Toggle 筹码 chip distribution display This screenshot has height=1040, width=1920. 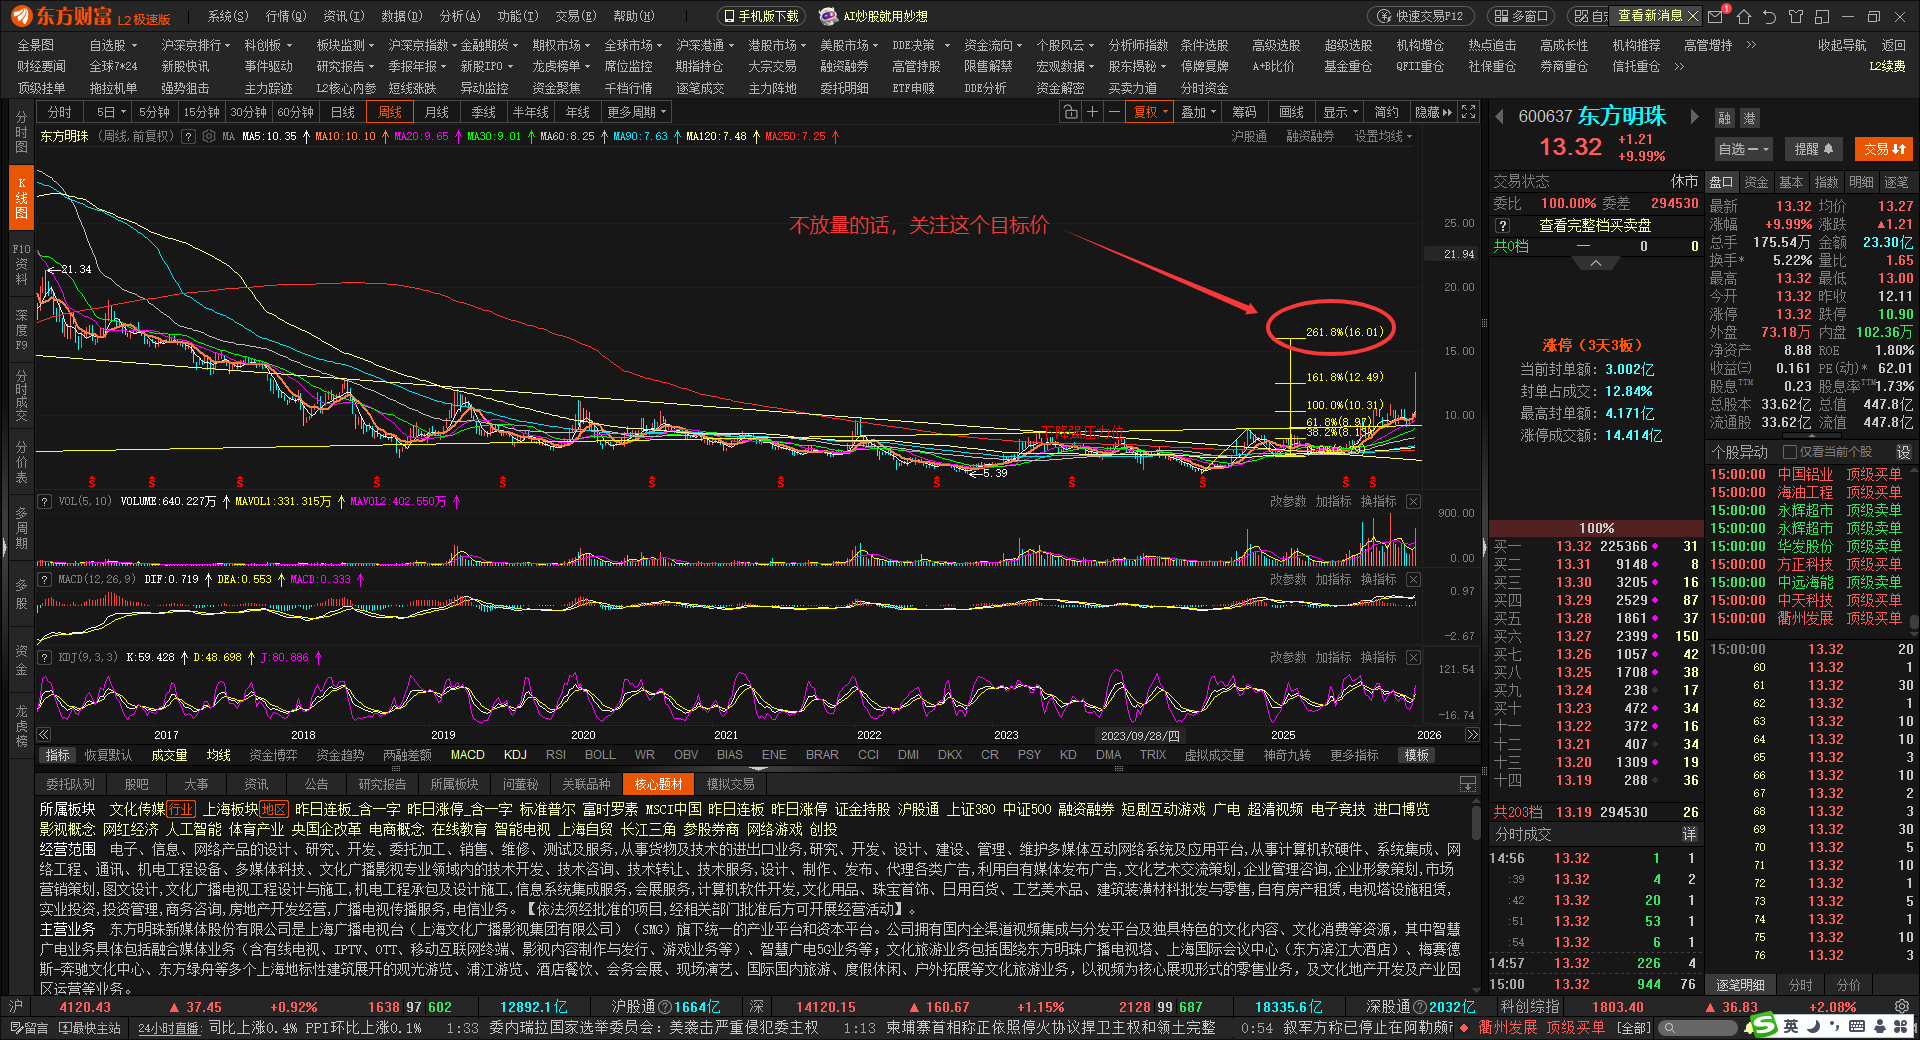tap(1244, 112)
